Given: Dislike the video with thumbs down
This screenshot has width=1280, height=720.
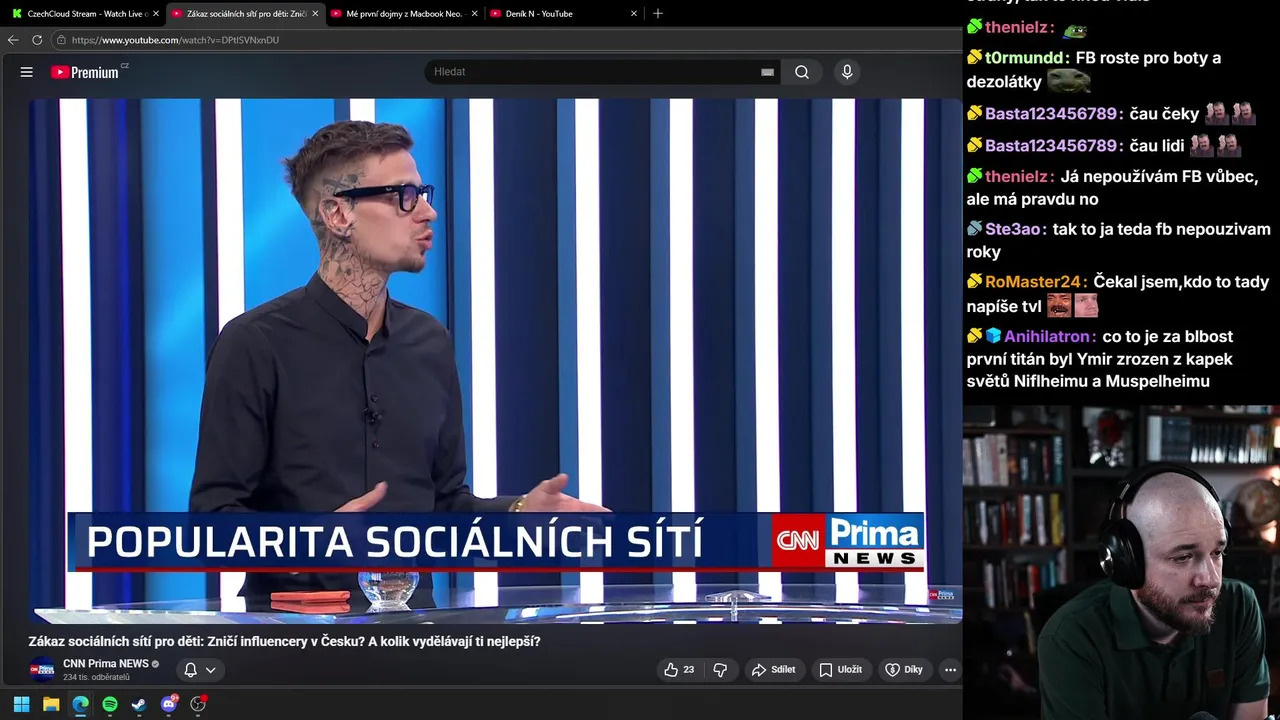Looking at the screenshot, I should [720, 670].
